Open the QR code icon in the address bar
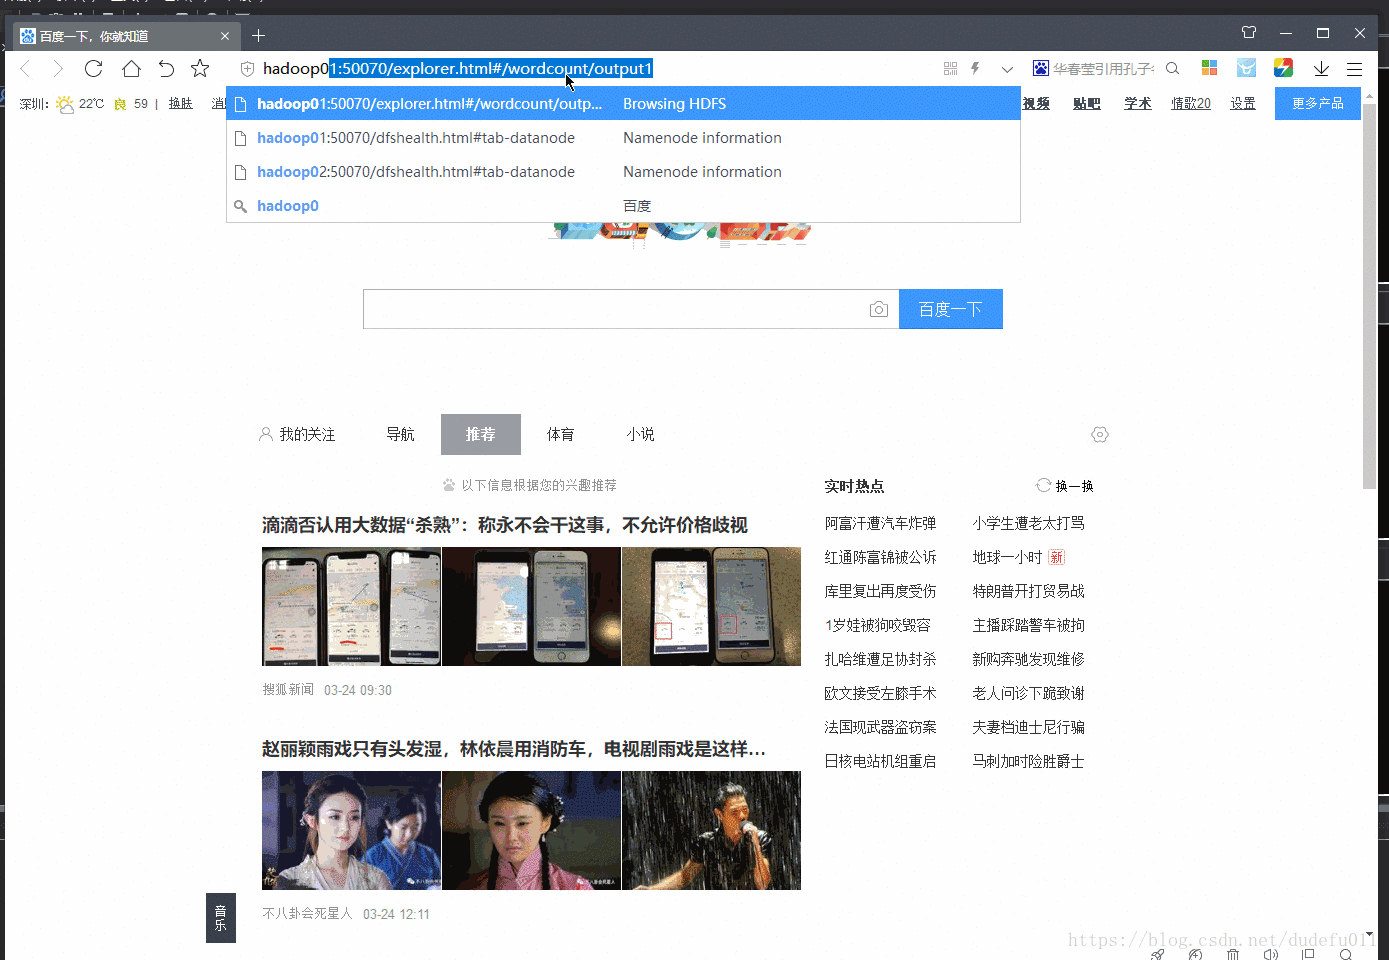This screenshot has width=1389, height=960. tap(950, 68)
